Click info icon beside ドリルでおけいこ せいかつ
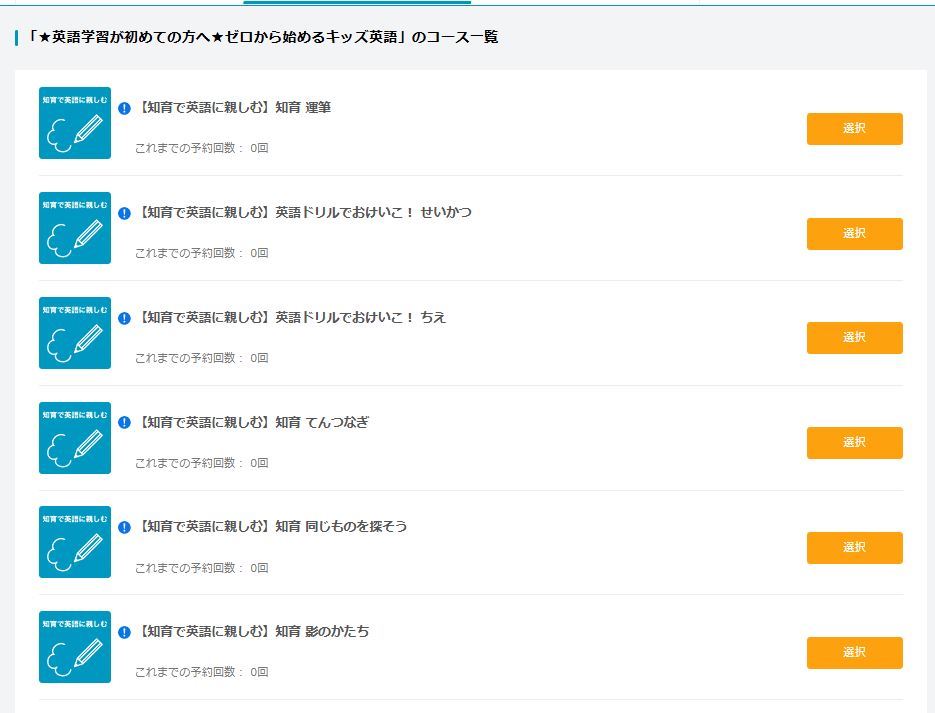The image size is (935, 713). point(124,213)
